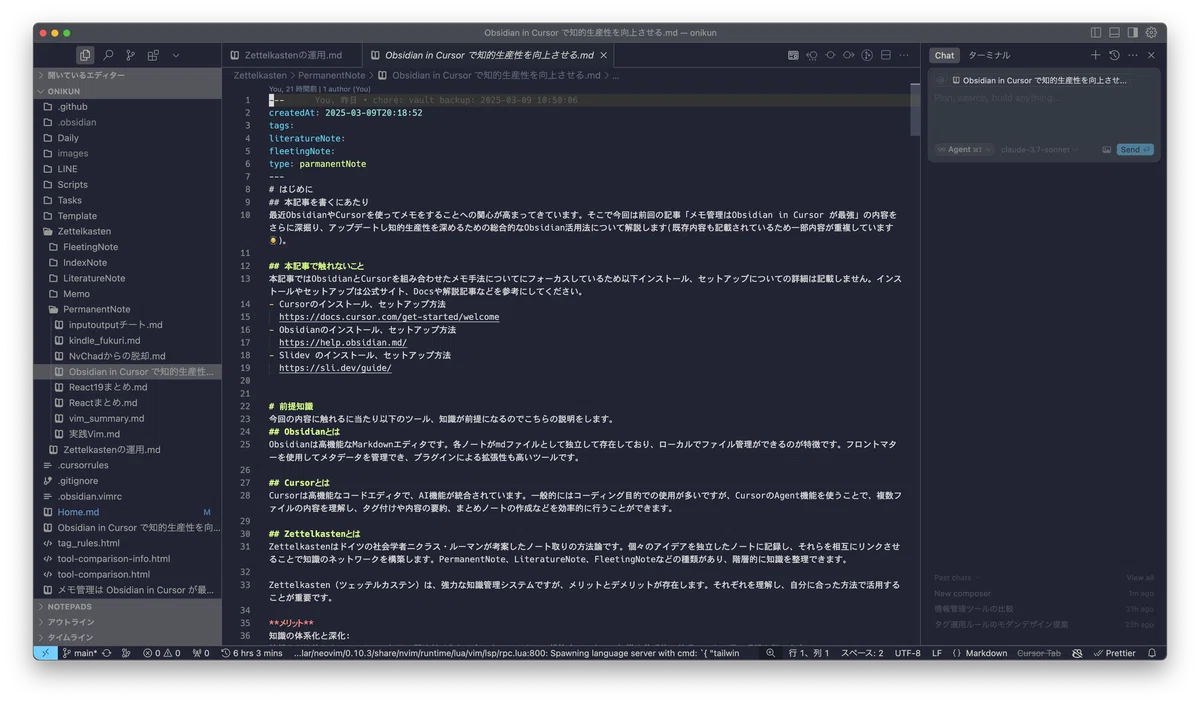1200x704 pixels.
Task: Switch to the ターミナル tab
Action: tap(989, 55)
